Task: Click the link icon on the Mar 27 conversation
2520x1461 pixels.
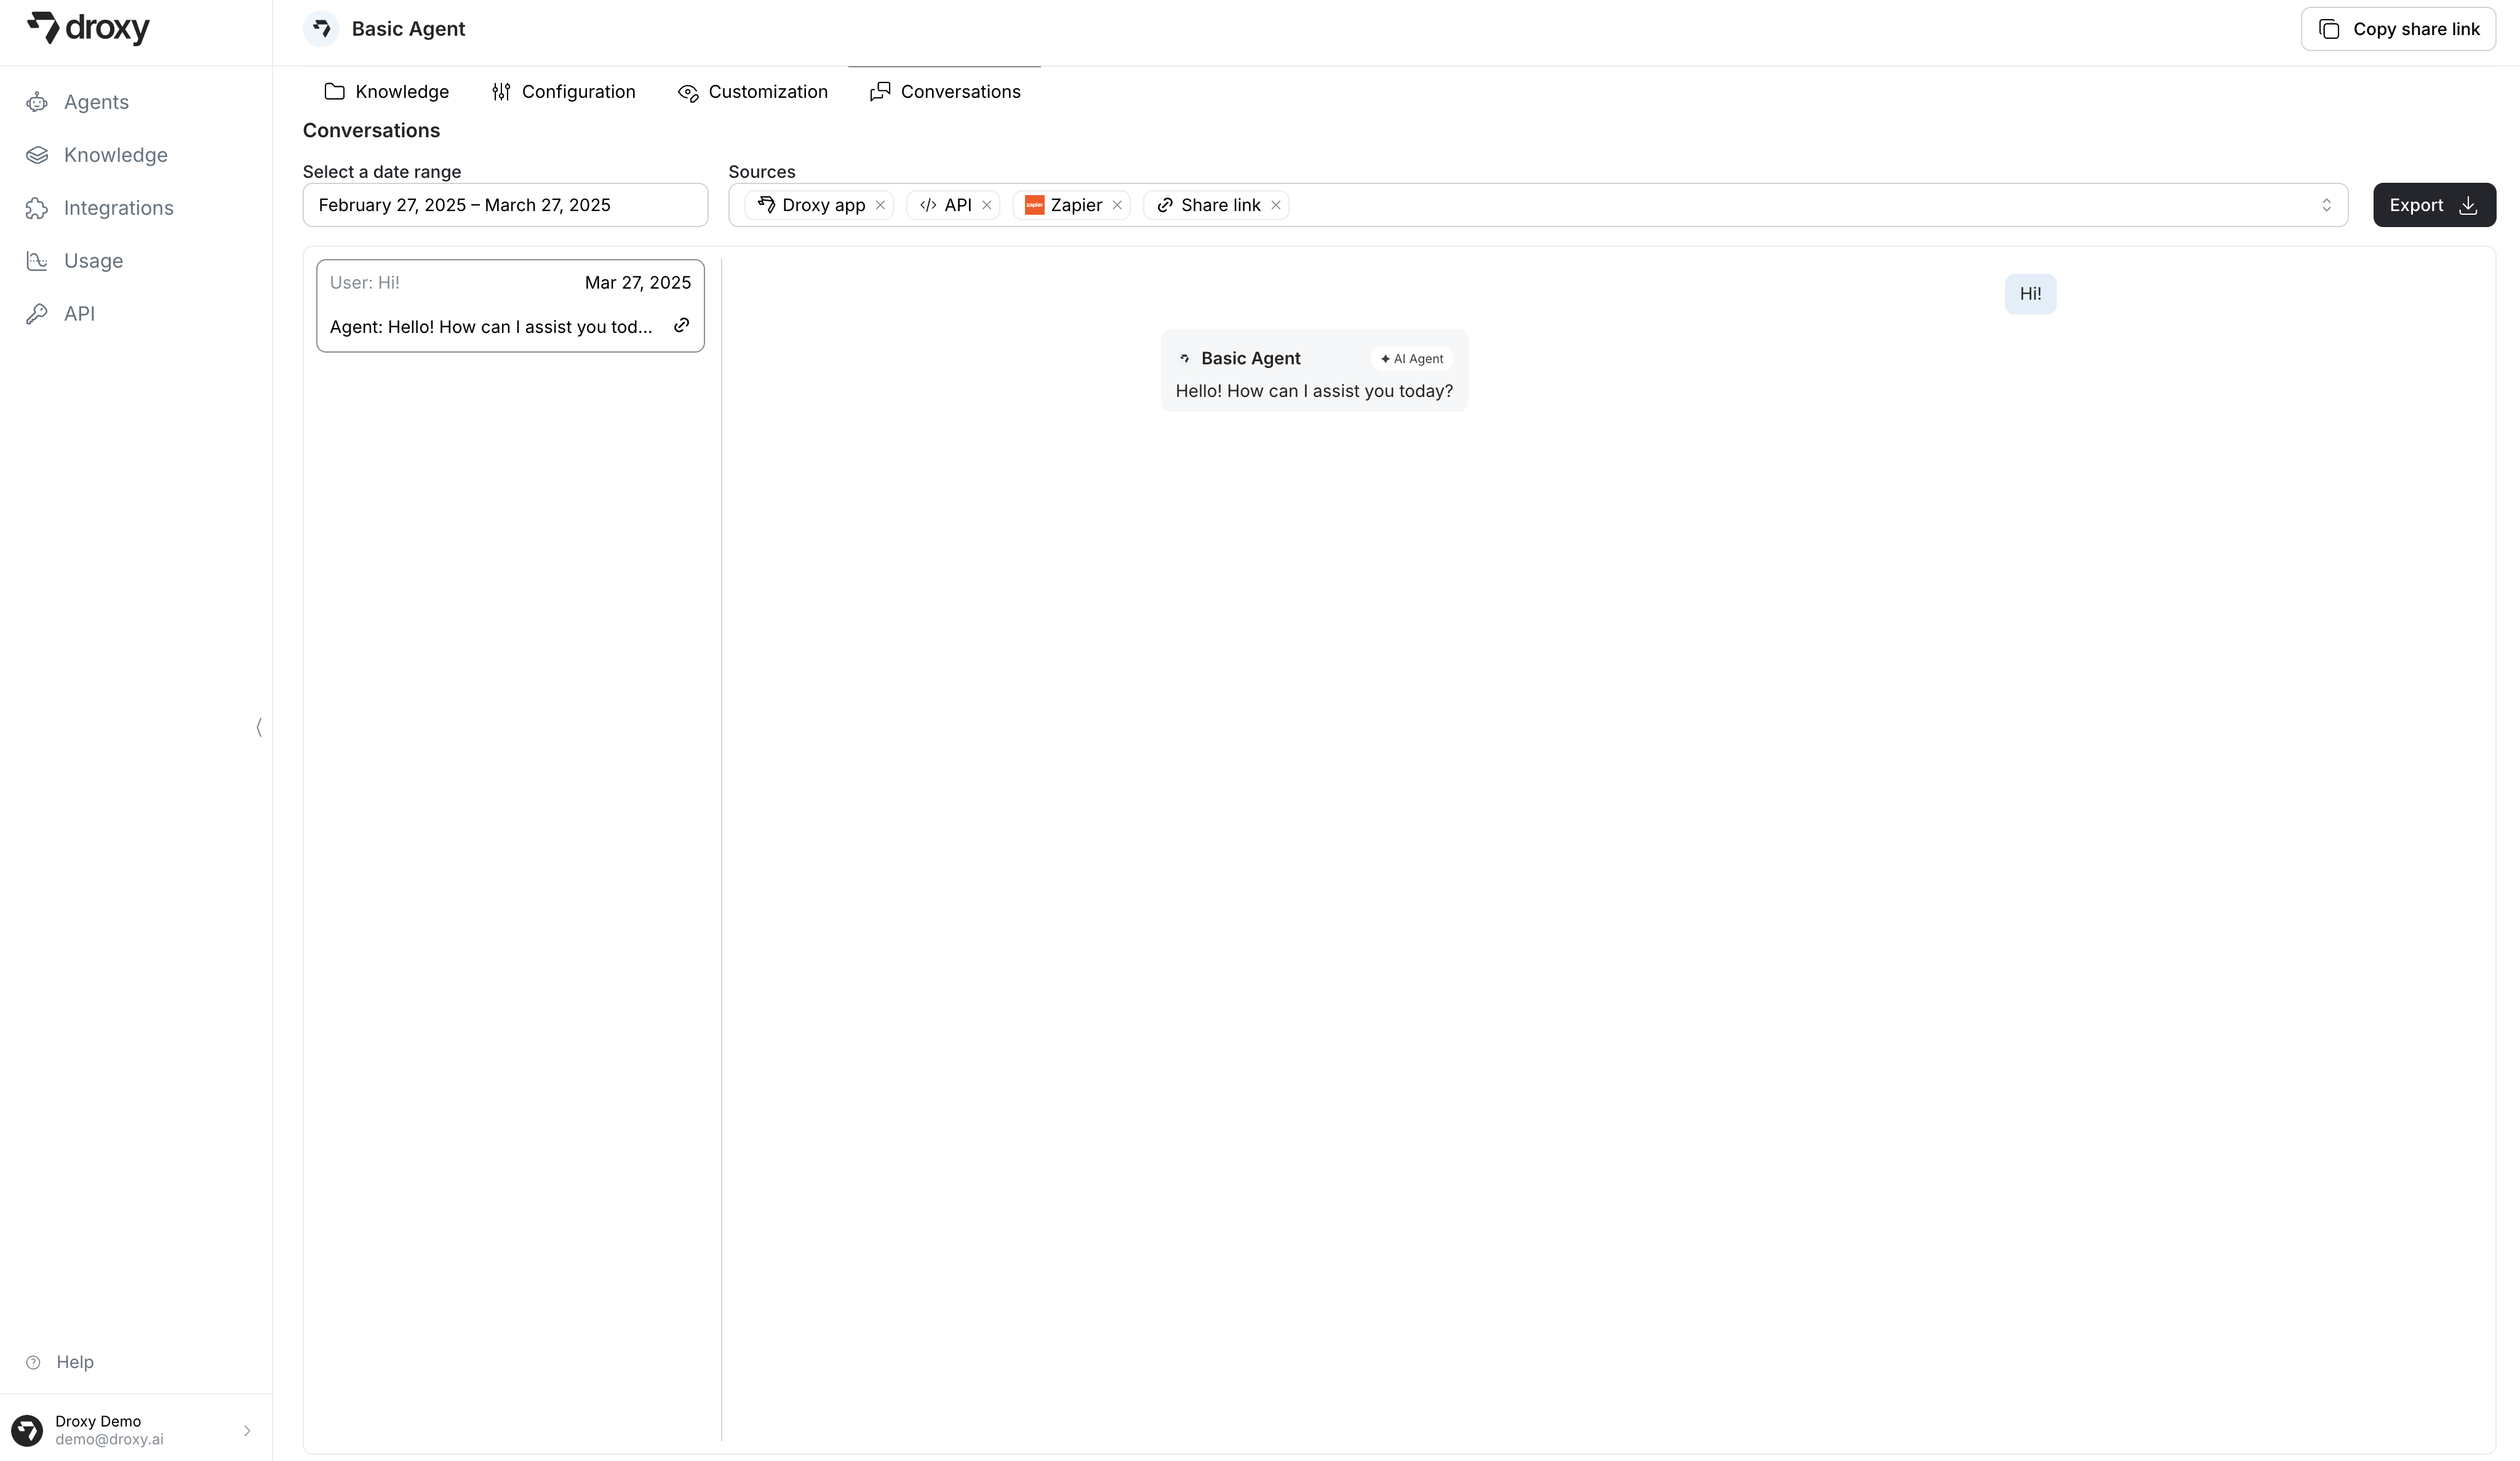Action: click(681, 326)
